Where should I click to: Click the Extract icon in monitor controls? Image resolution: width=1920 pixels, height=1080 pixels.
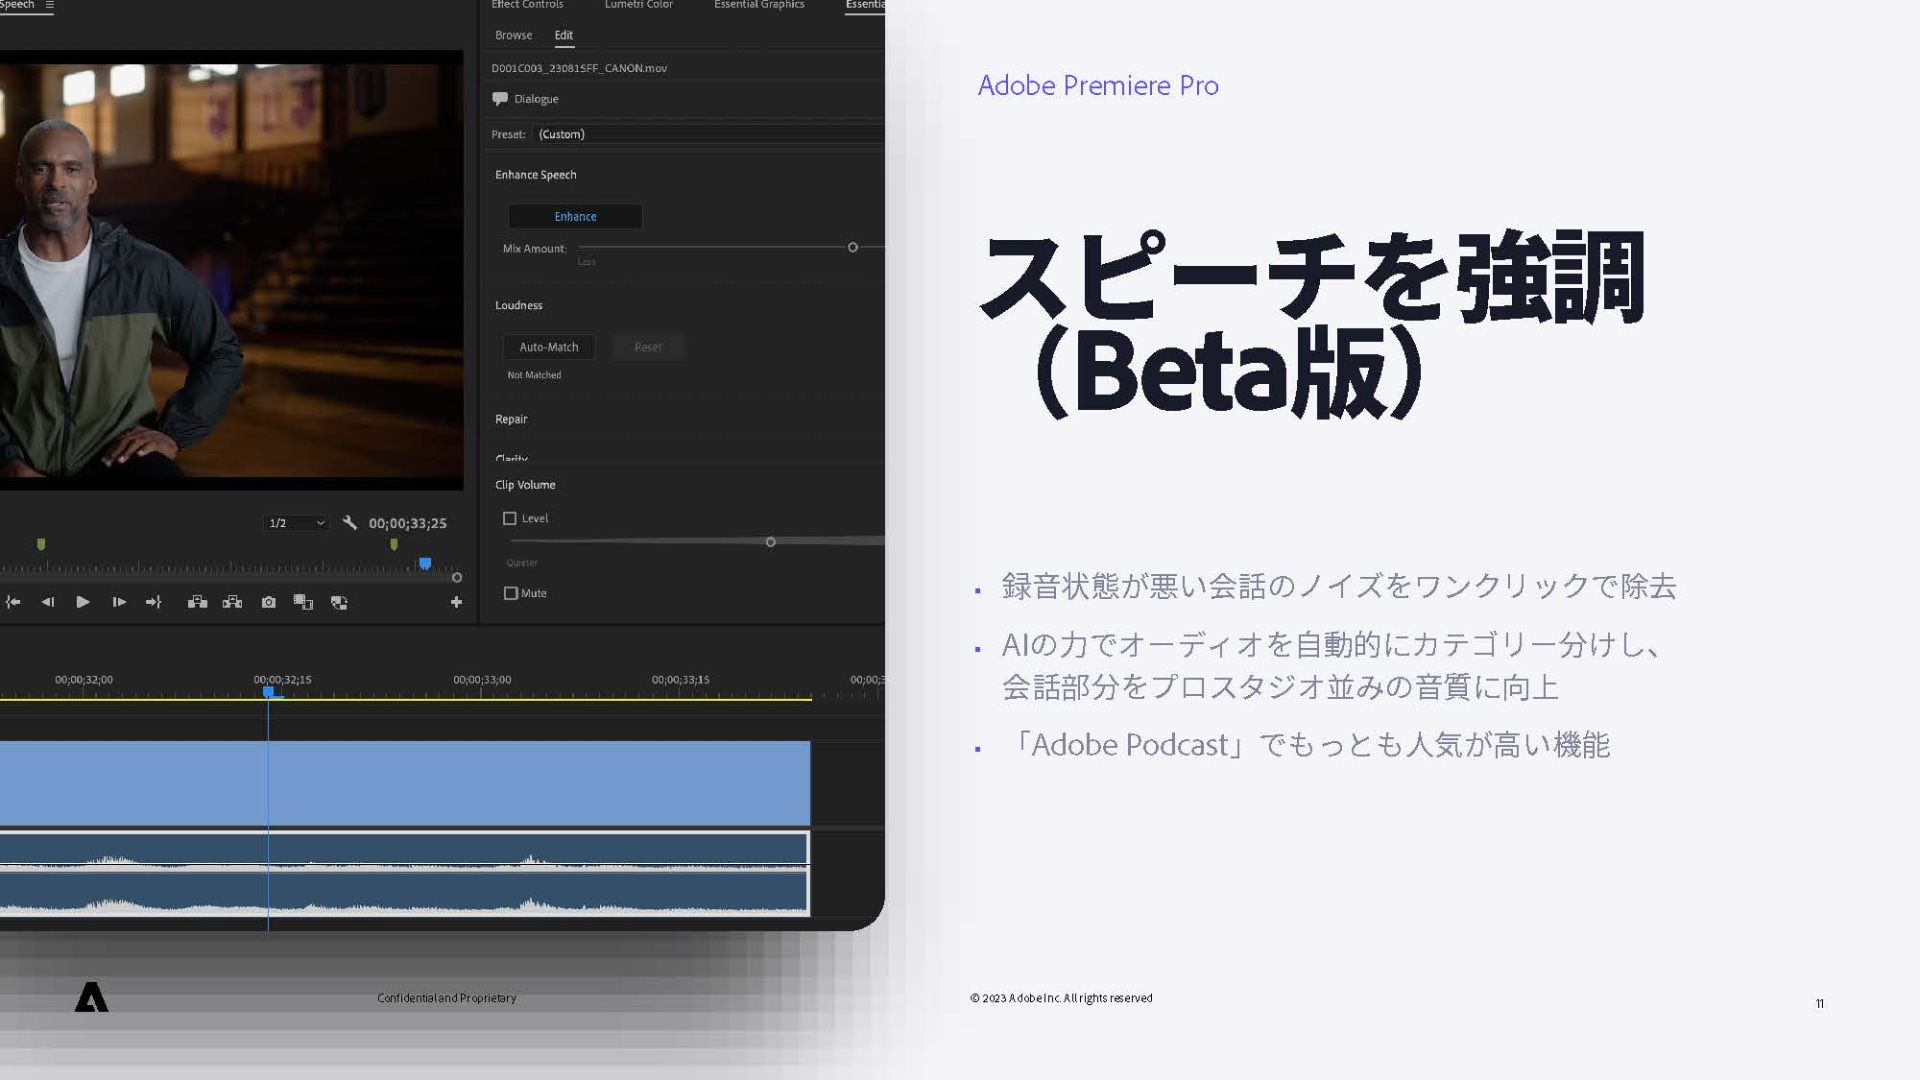click(x=232, y=602)
